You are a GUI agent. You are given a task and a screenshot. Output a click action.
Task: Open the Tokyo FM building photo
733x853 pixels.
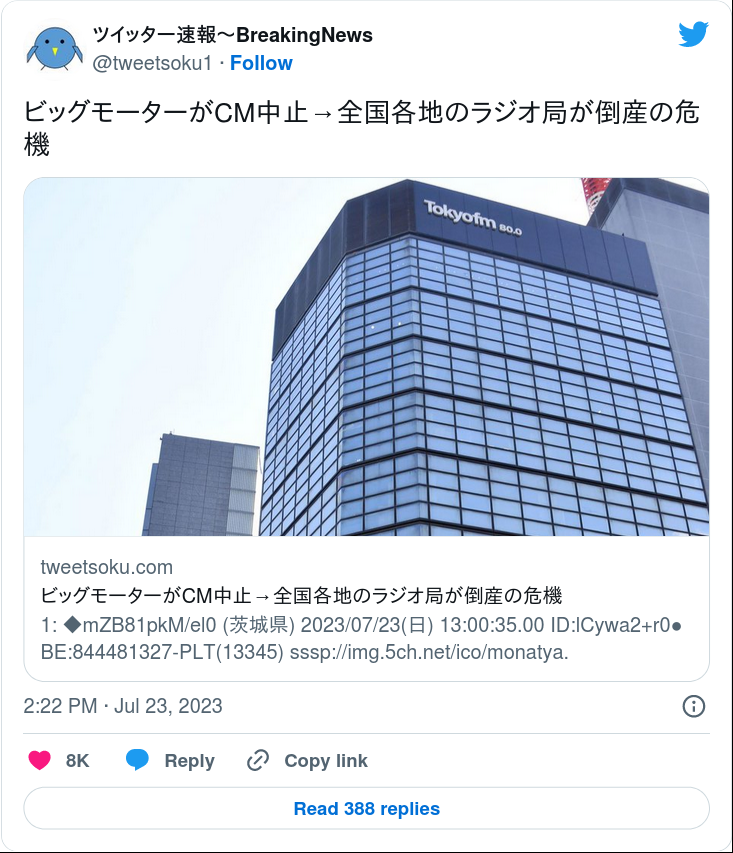point(366,357)
